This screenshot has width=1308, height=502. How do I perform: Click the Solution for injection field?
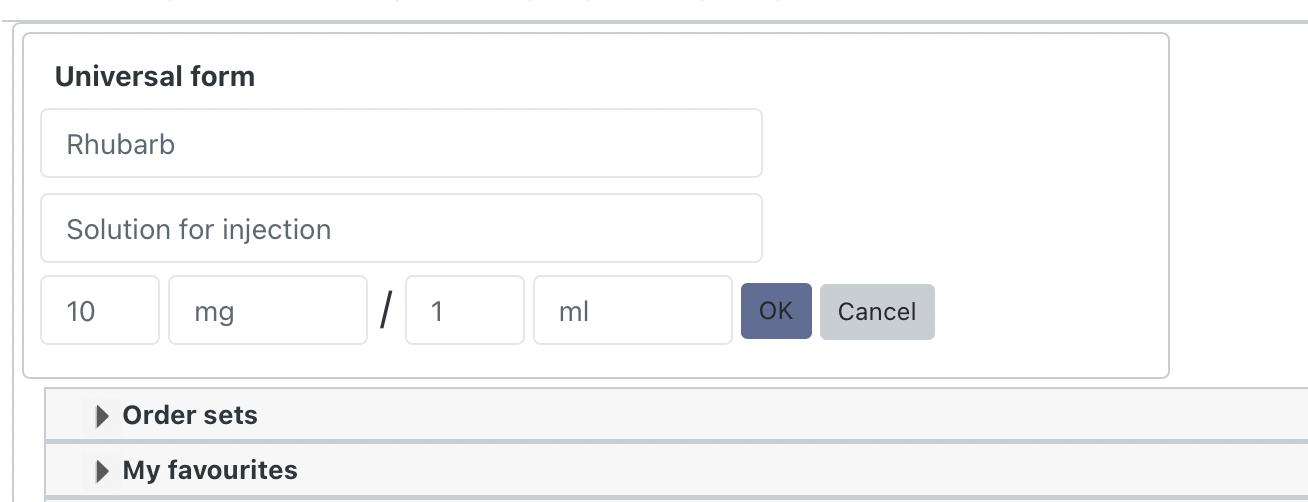pyautogui.click(x=401, y=229)
